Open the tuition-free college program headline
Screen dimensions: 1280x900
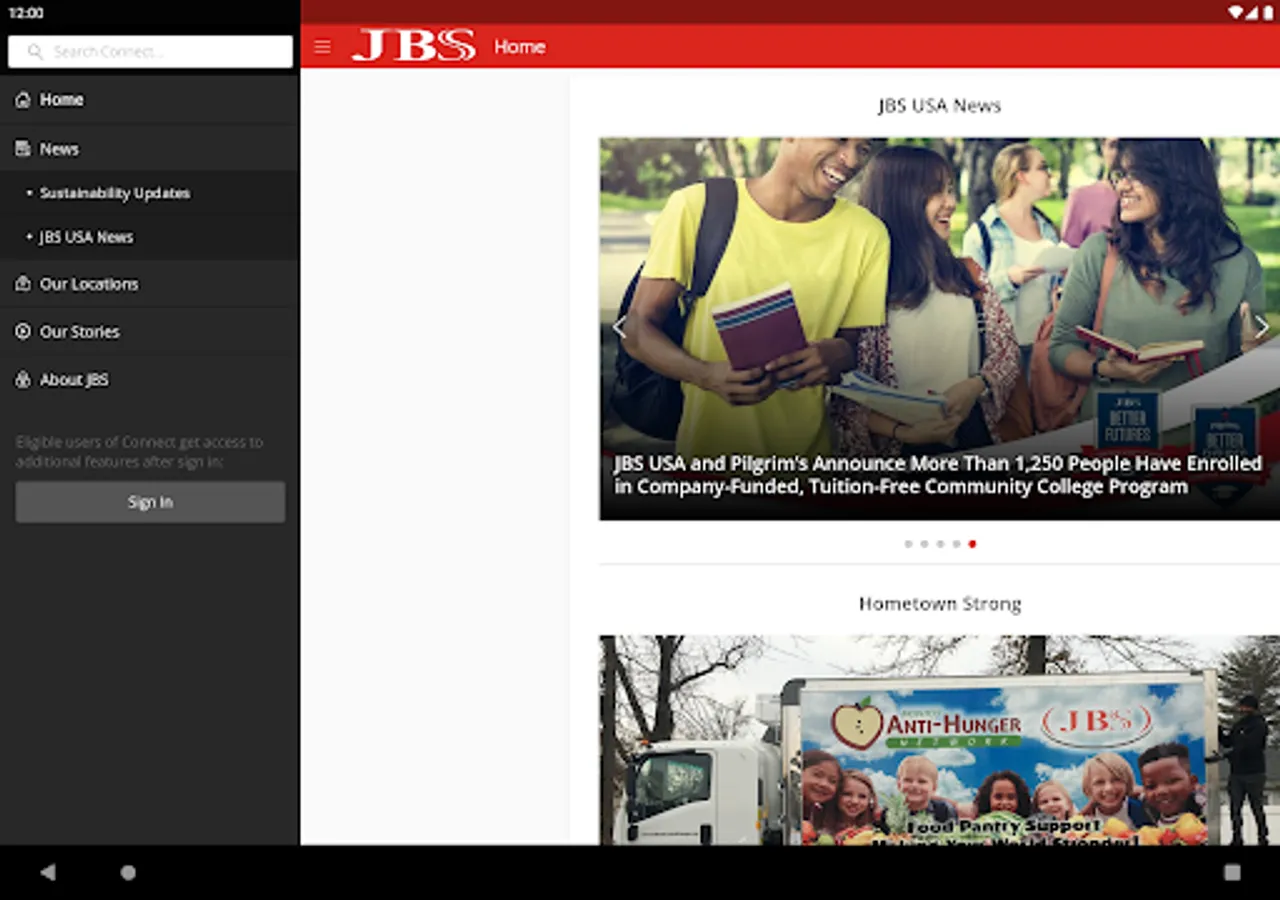[938, 475]
